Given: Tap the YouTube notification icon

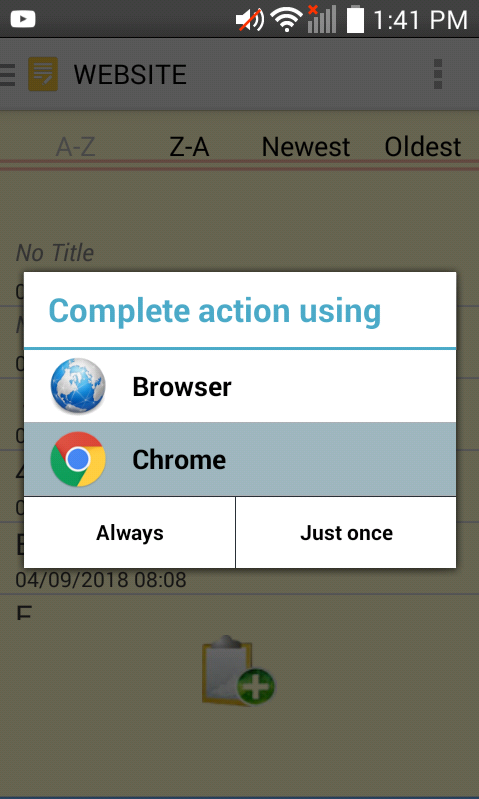Looking at the screenshot, I should [x=22, y=19].
